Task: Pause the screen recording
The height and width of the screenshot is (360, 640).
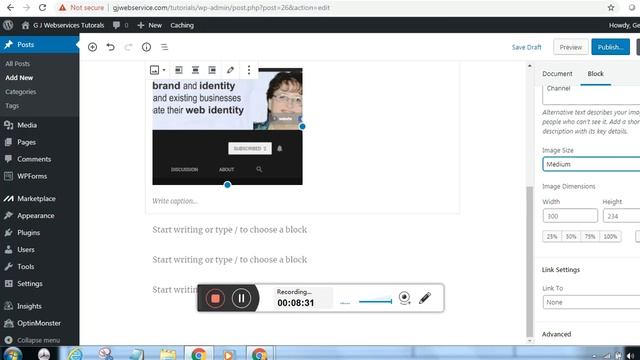Action: (x=241, y=298)
